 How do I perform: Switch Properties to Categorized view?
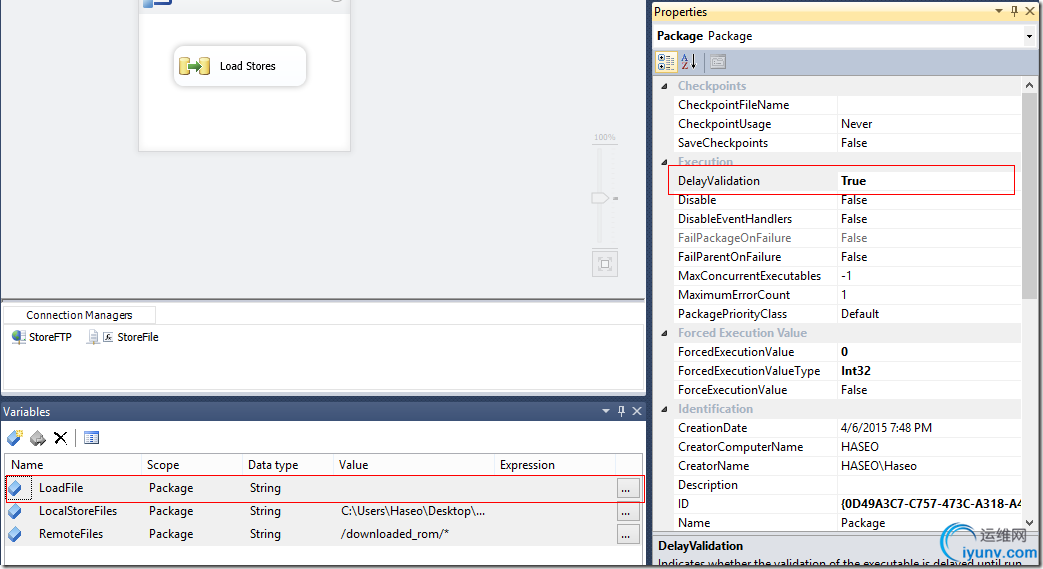[x=666, y=62]
